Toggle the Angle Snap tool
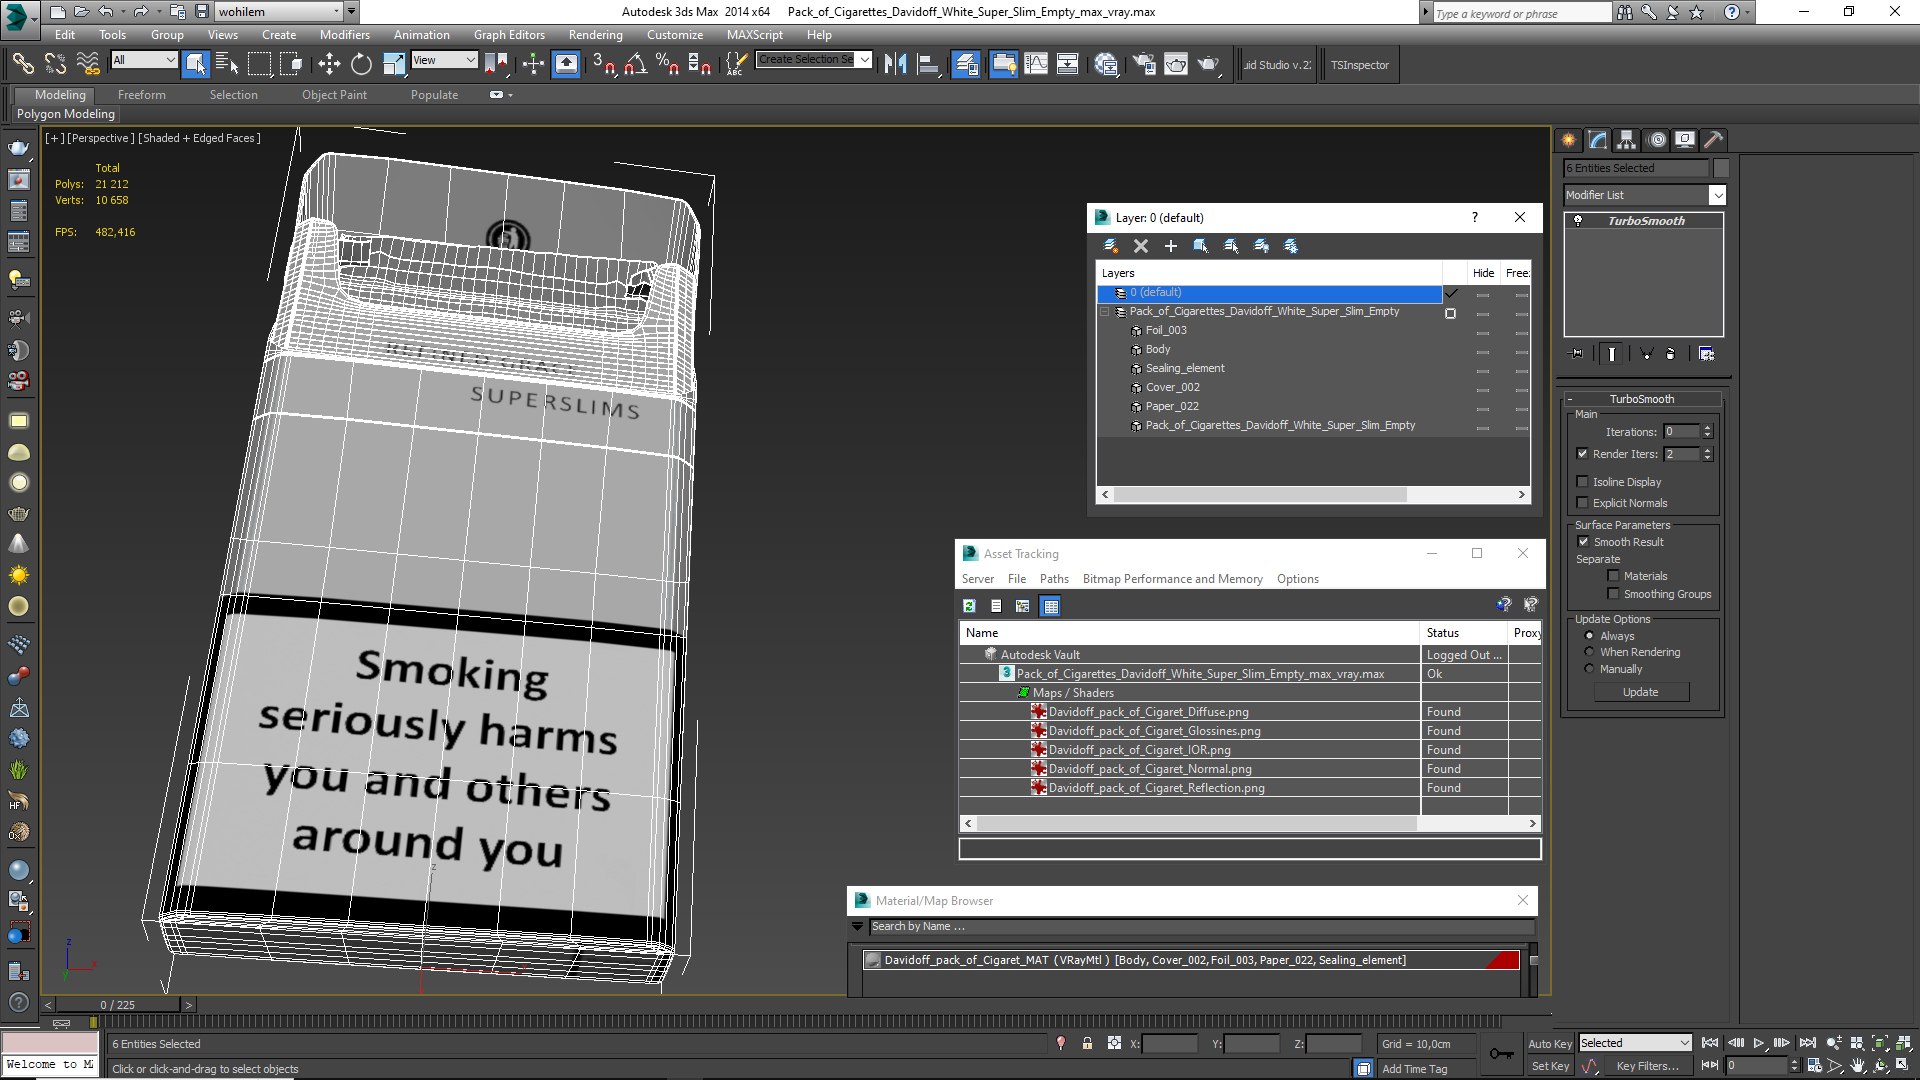The width and height of the screenshot is (1920, 1080). coord(636,65)
